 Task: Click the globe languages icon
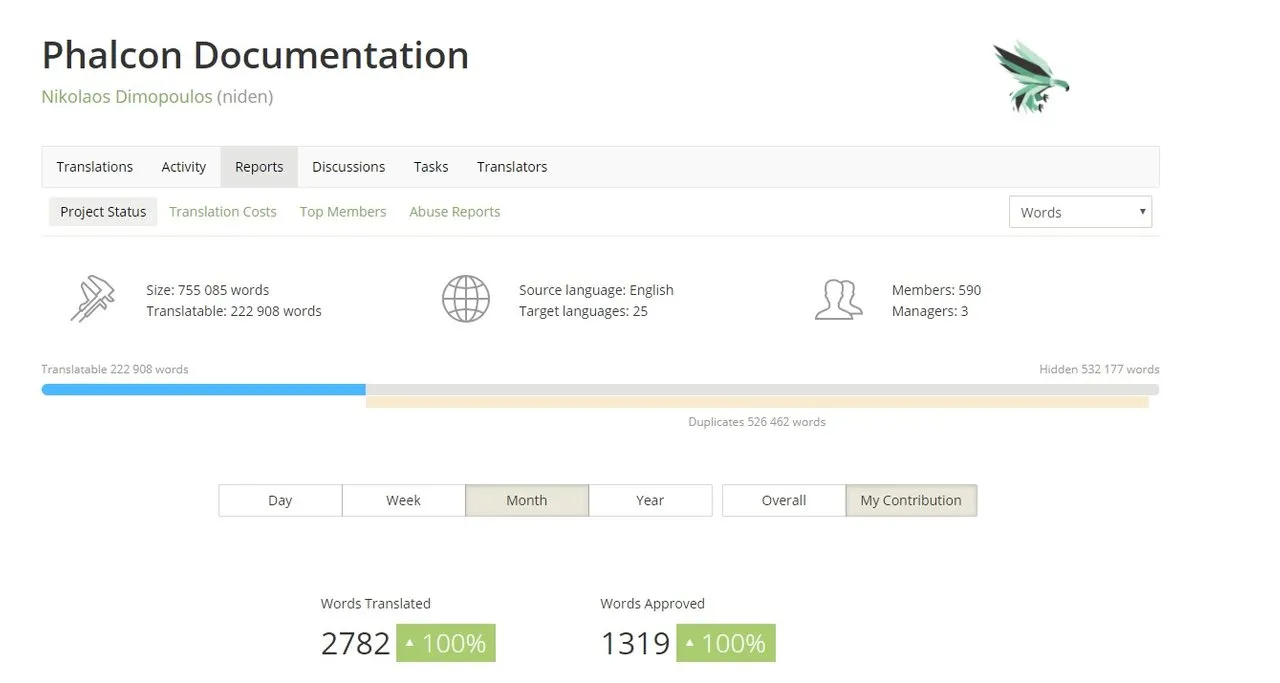pos(466,299)
